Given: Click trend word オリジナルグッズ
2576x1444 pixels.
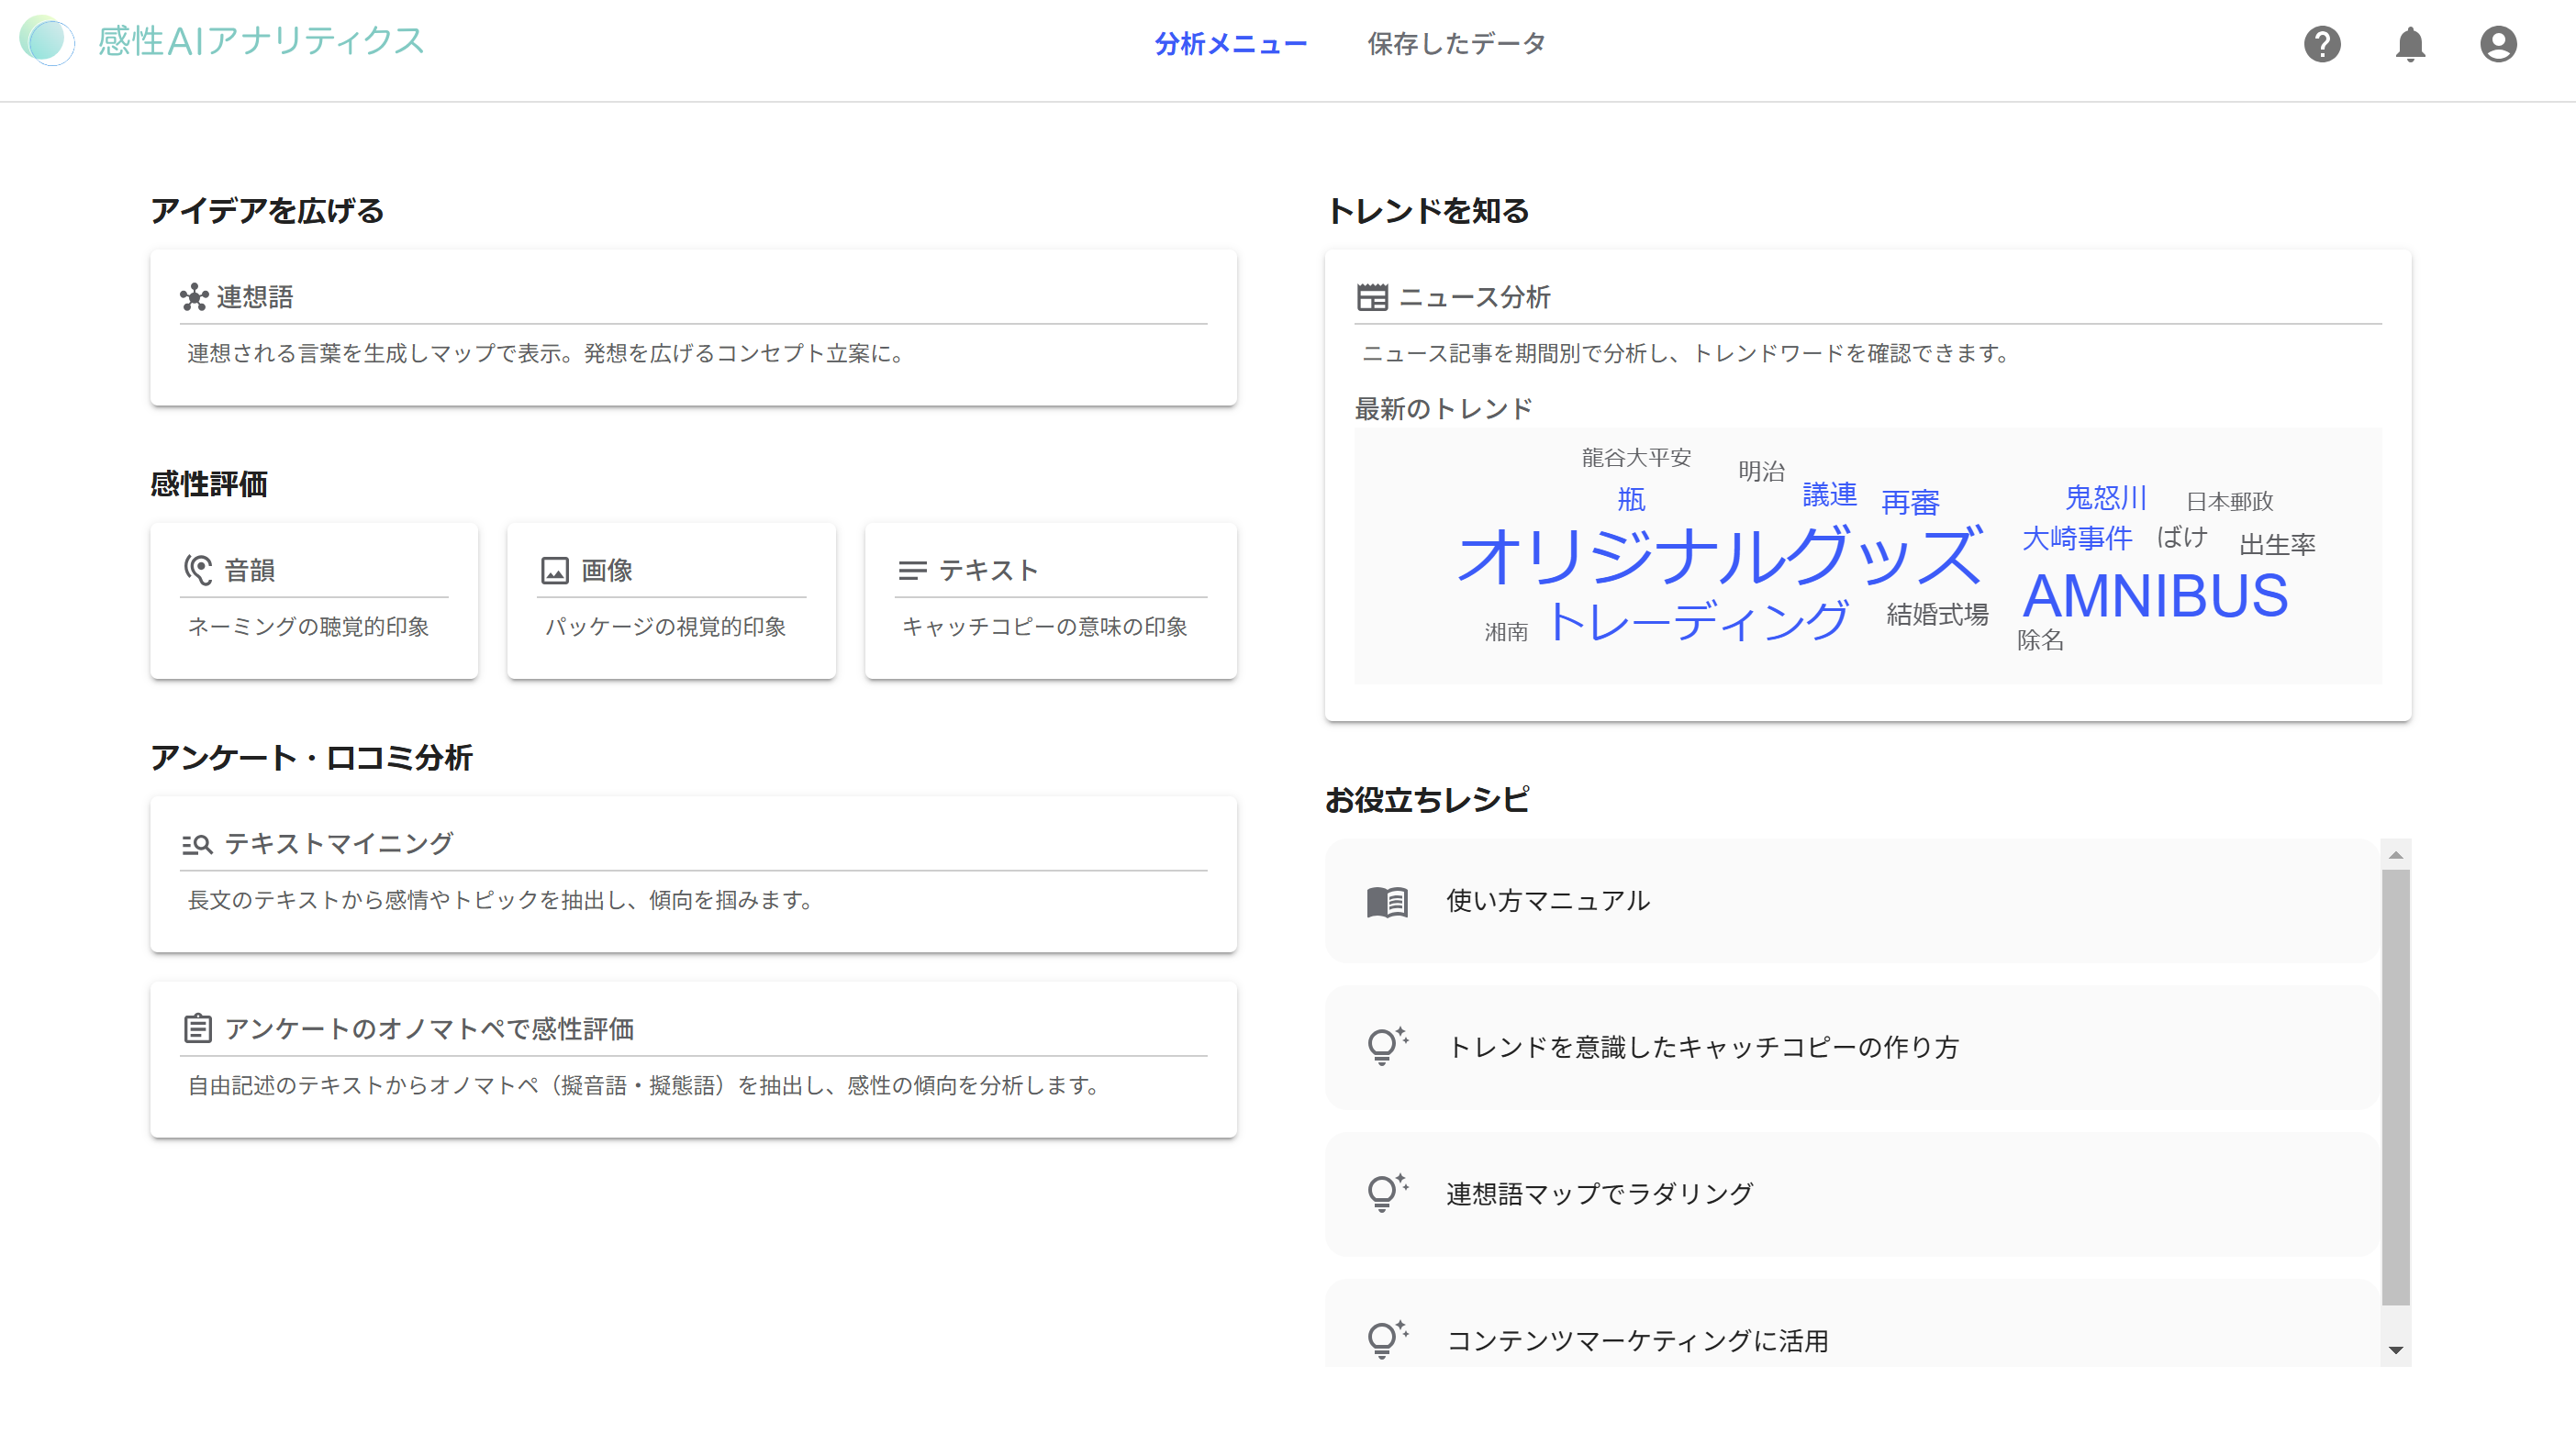Looking at the screenshot, I should tap(1720, 555).
